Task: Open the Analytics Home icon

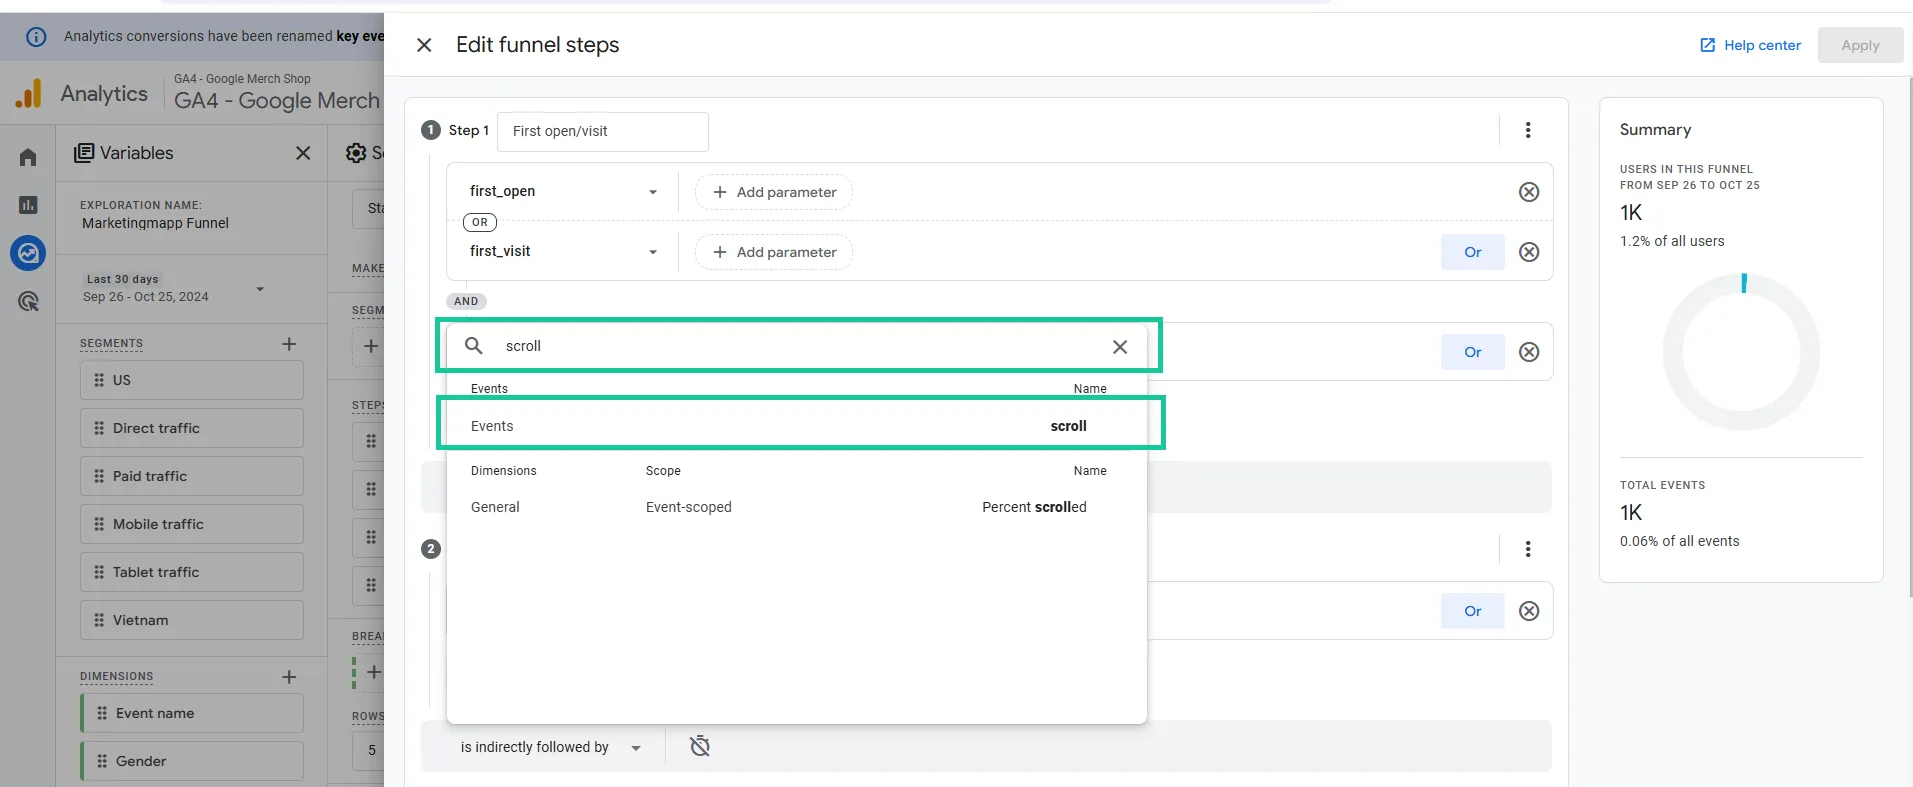Action: (x=28, y=157)
